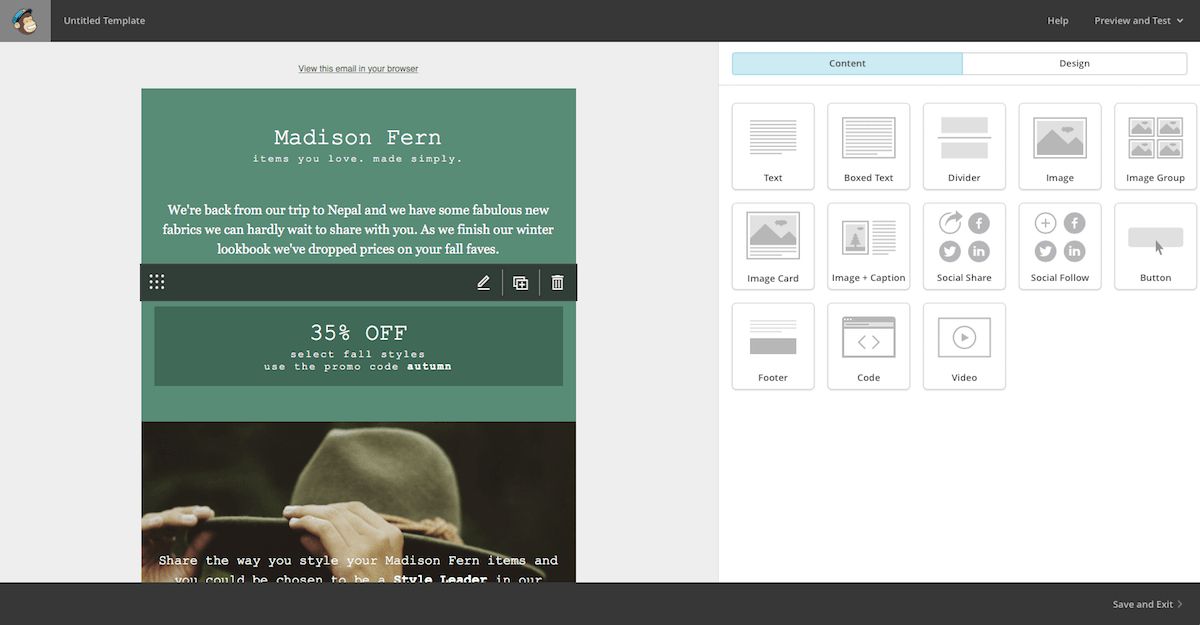Select the Image Group block
The height and width of the screenshot is (625, 1200).
point(1155,146)
